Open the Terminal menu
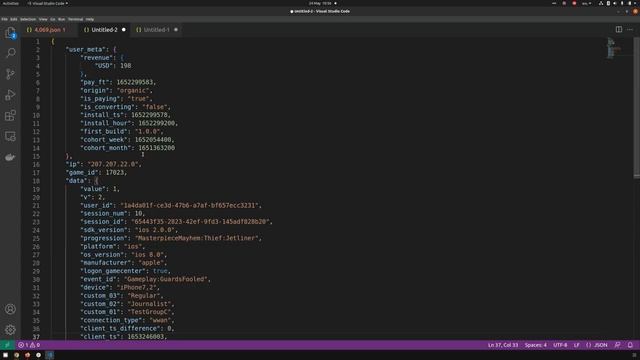Image resolution: width=640 pixels, height=360 pixels. (x=75, y=19)
